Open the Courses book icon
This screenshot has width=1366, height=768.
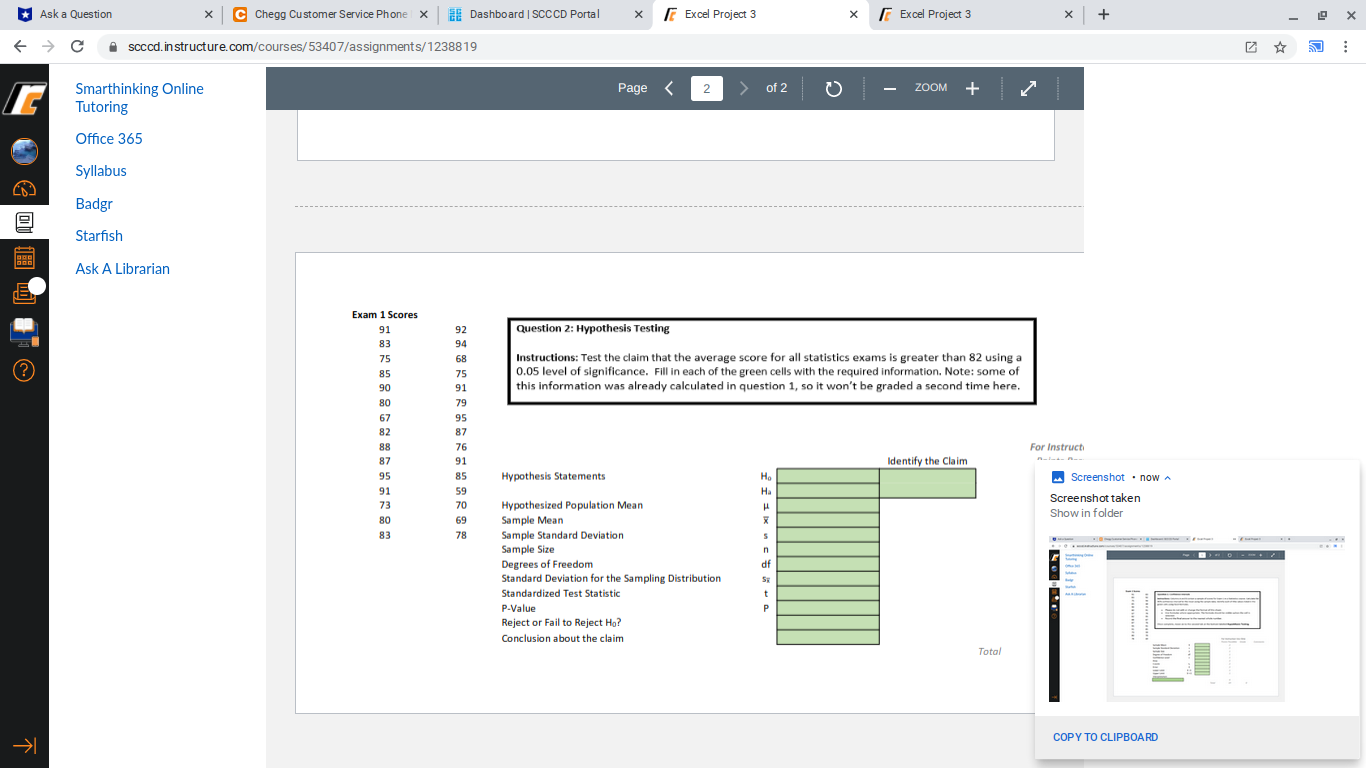coord(24,222)
